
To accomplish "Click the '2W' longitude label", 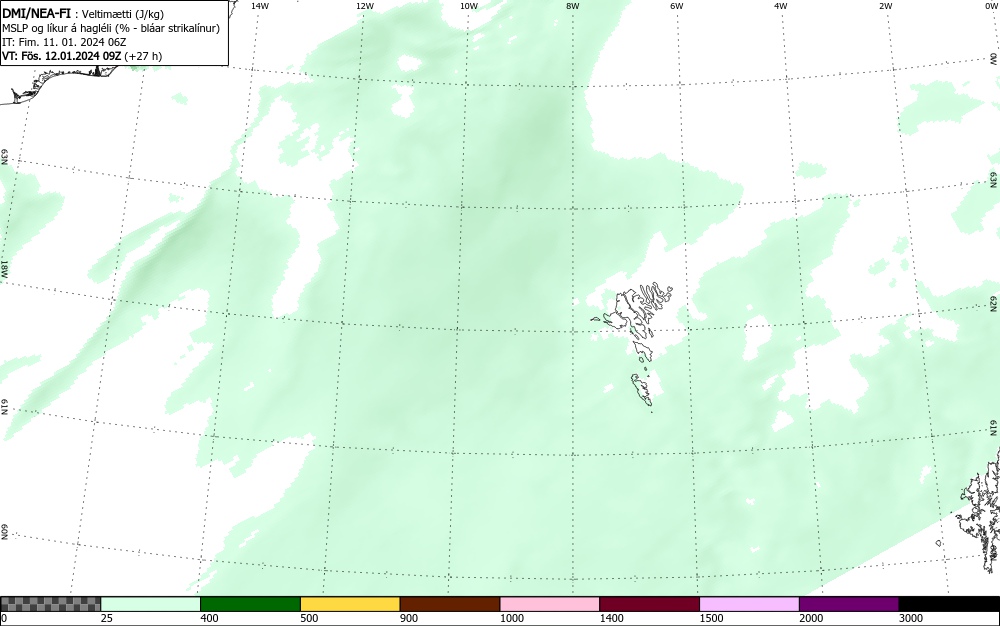I will click(885, 6).
